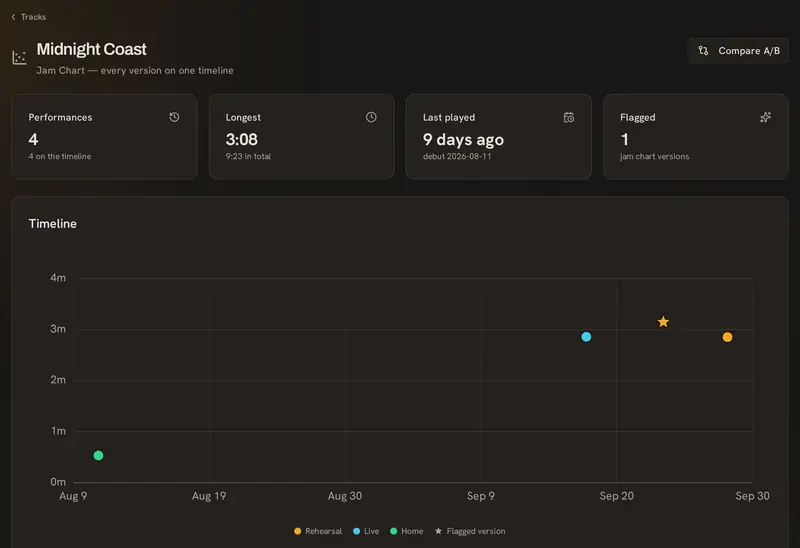Click the 3:08 longest duration value
Viewport: 800px width, 548px height.
(x=242, y=139)
